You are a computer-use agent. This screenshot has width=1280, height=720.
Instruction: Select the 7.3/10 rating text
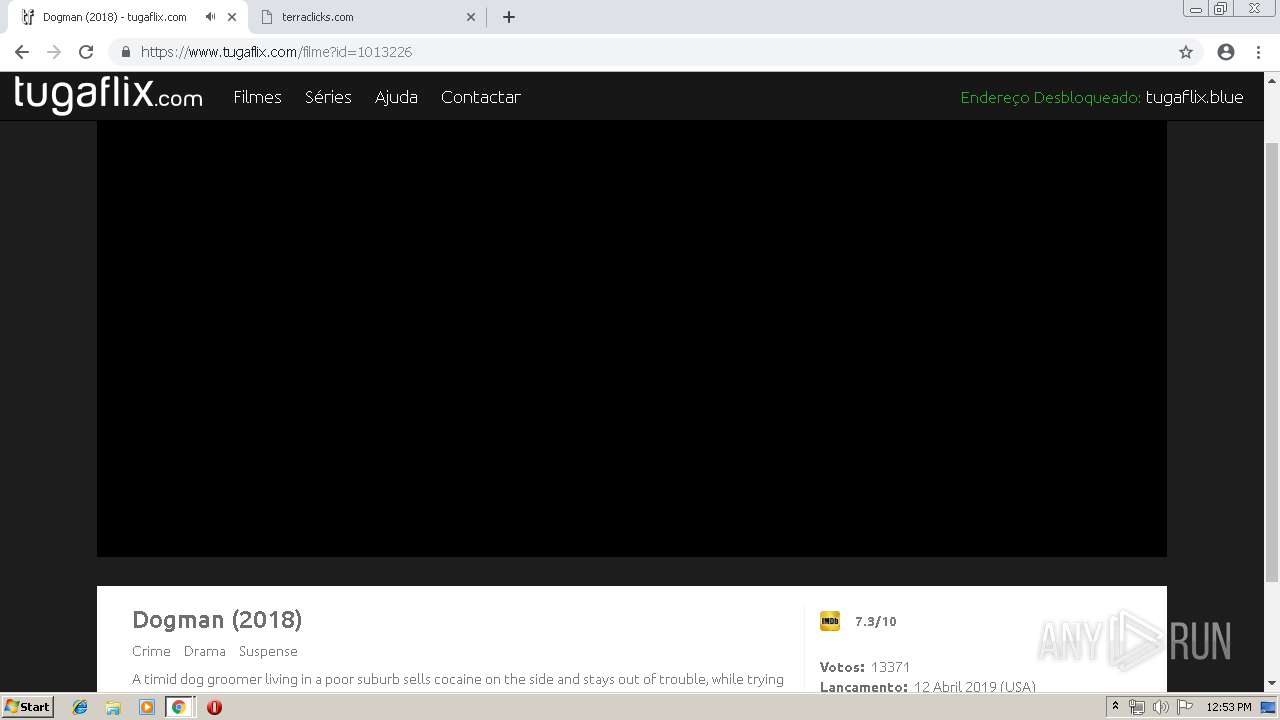876,621
